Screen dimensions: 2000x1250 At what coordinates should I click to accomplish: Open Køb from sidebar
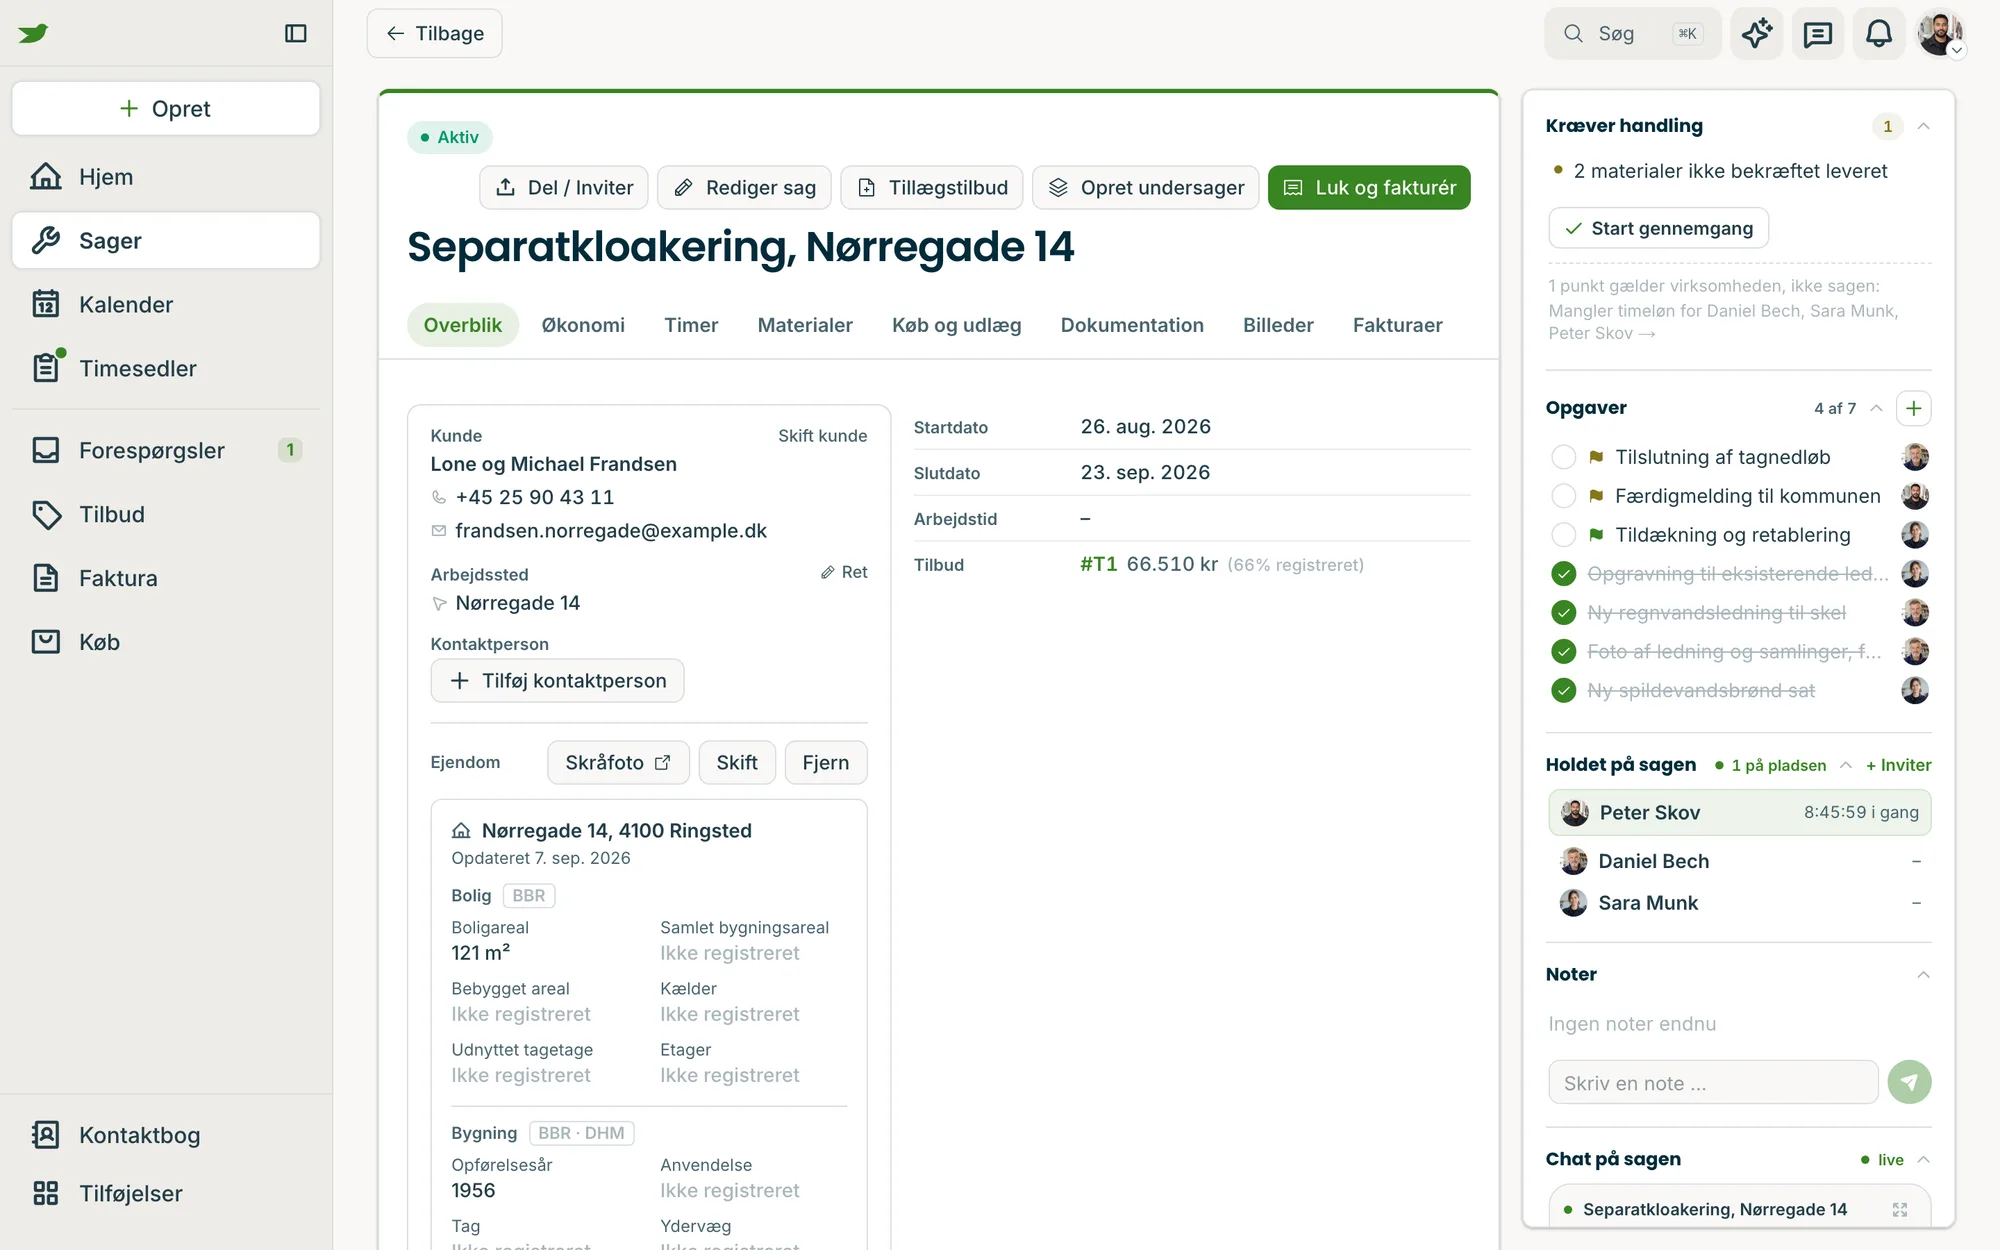coord(166,642)
